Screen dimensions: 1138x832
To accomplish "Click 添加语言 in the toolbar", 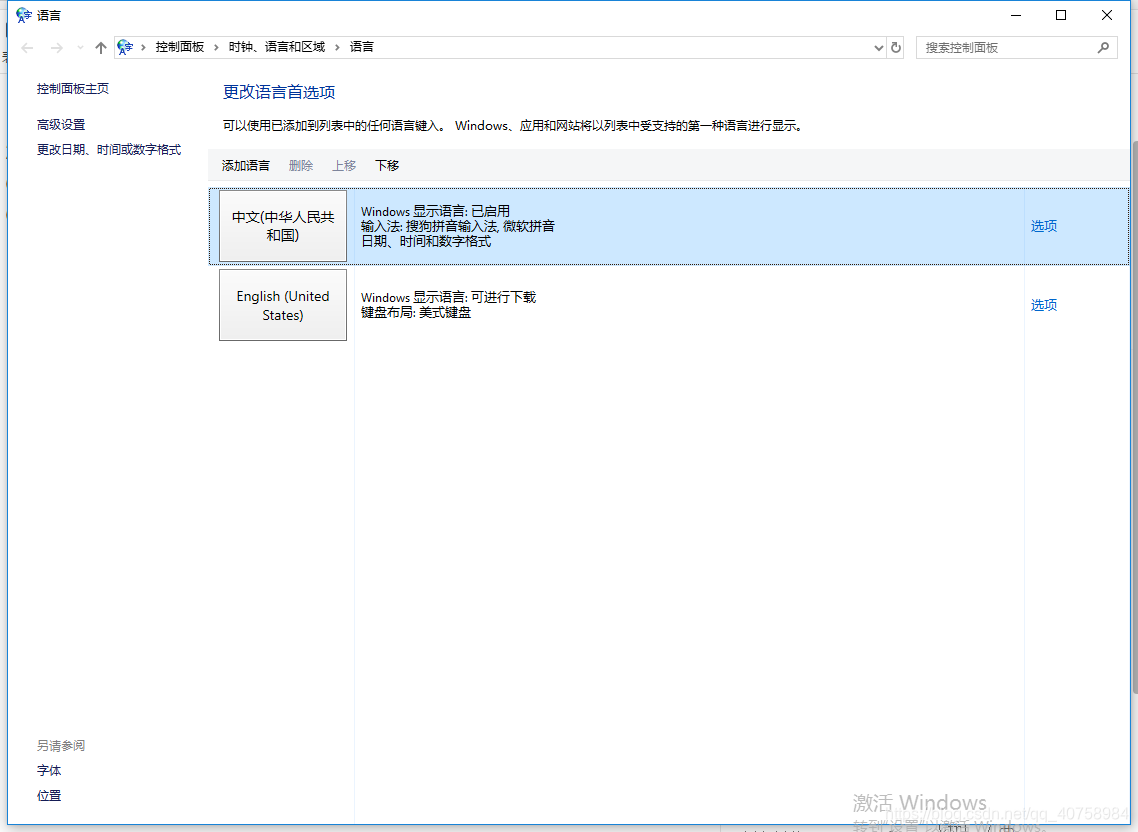I will pos(245,166).
